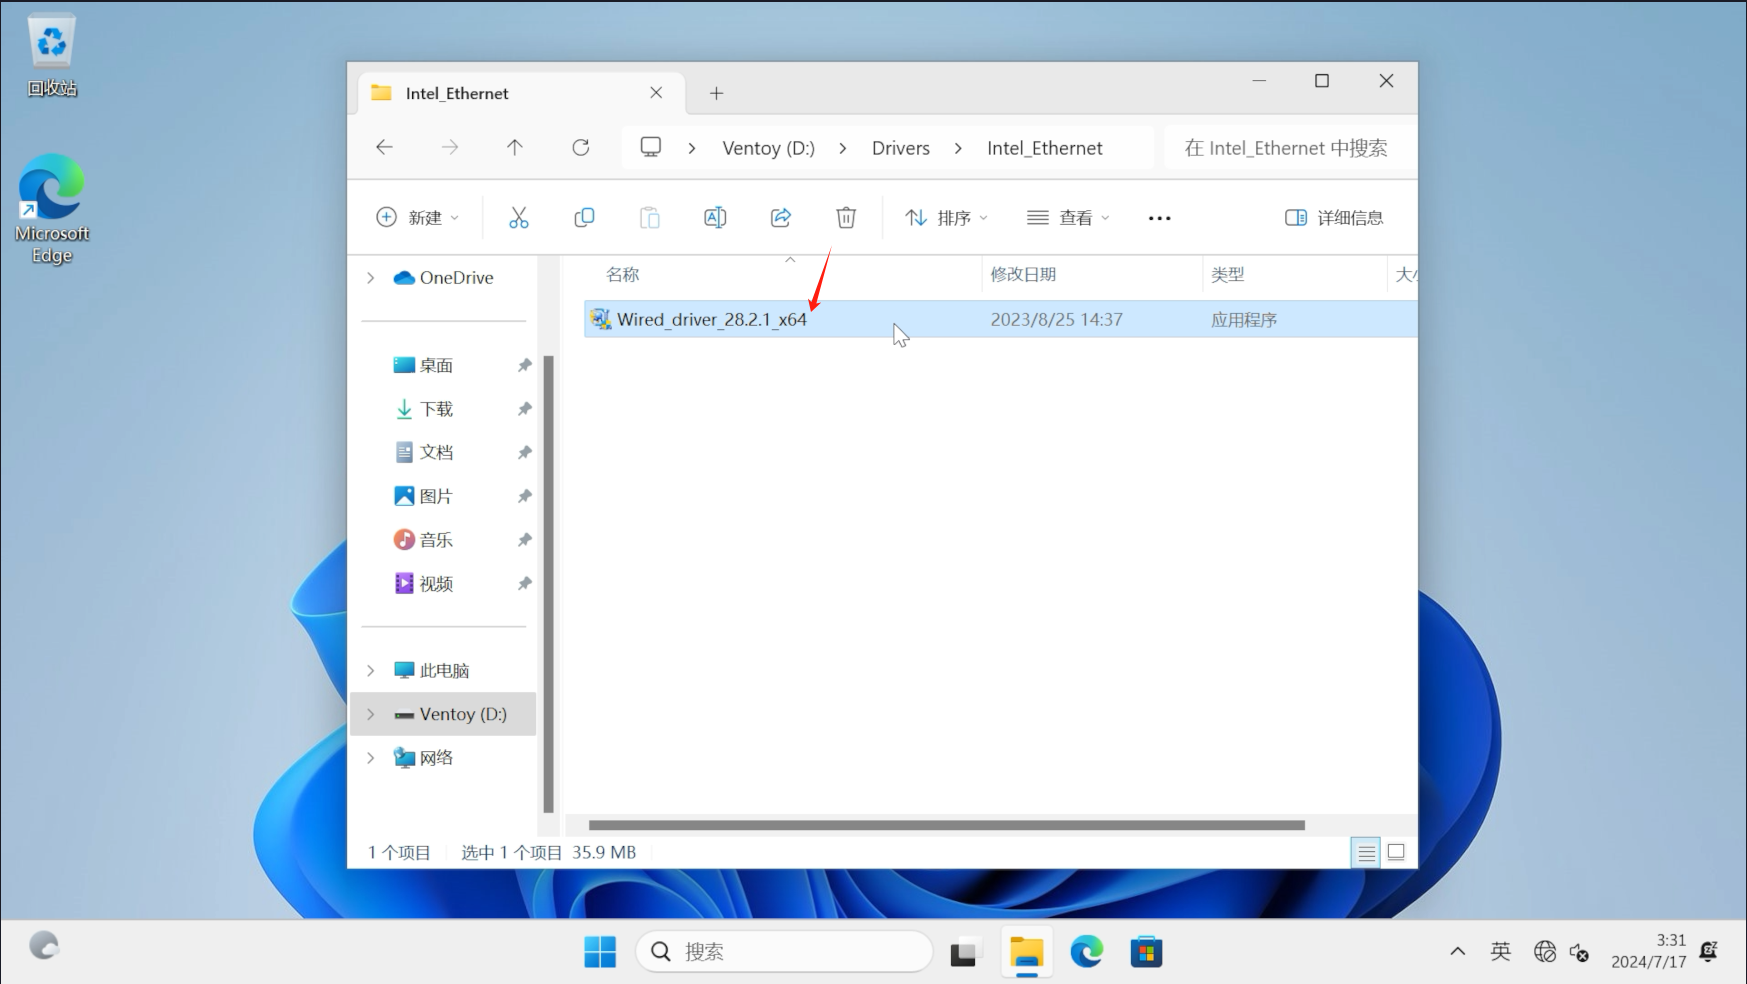This screenshot has height=984, width=1747.
Task: Expand the OneDrive tree node
Action: click(x=371, y=278)
